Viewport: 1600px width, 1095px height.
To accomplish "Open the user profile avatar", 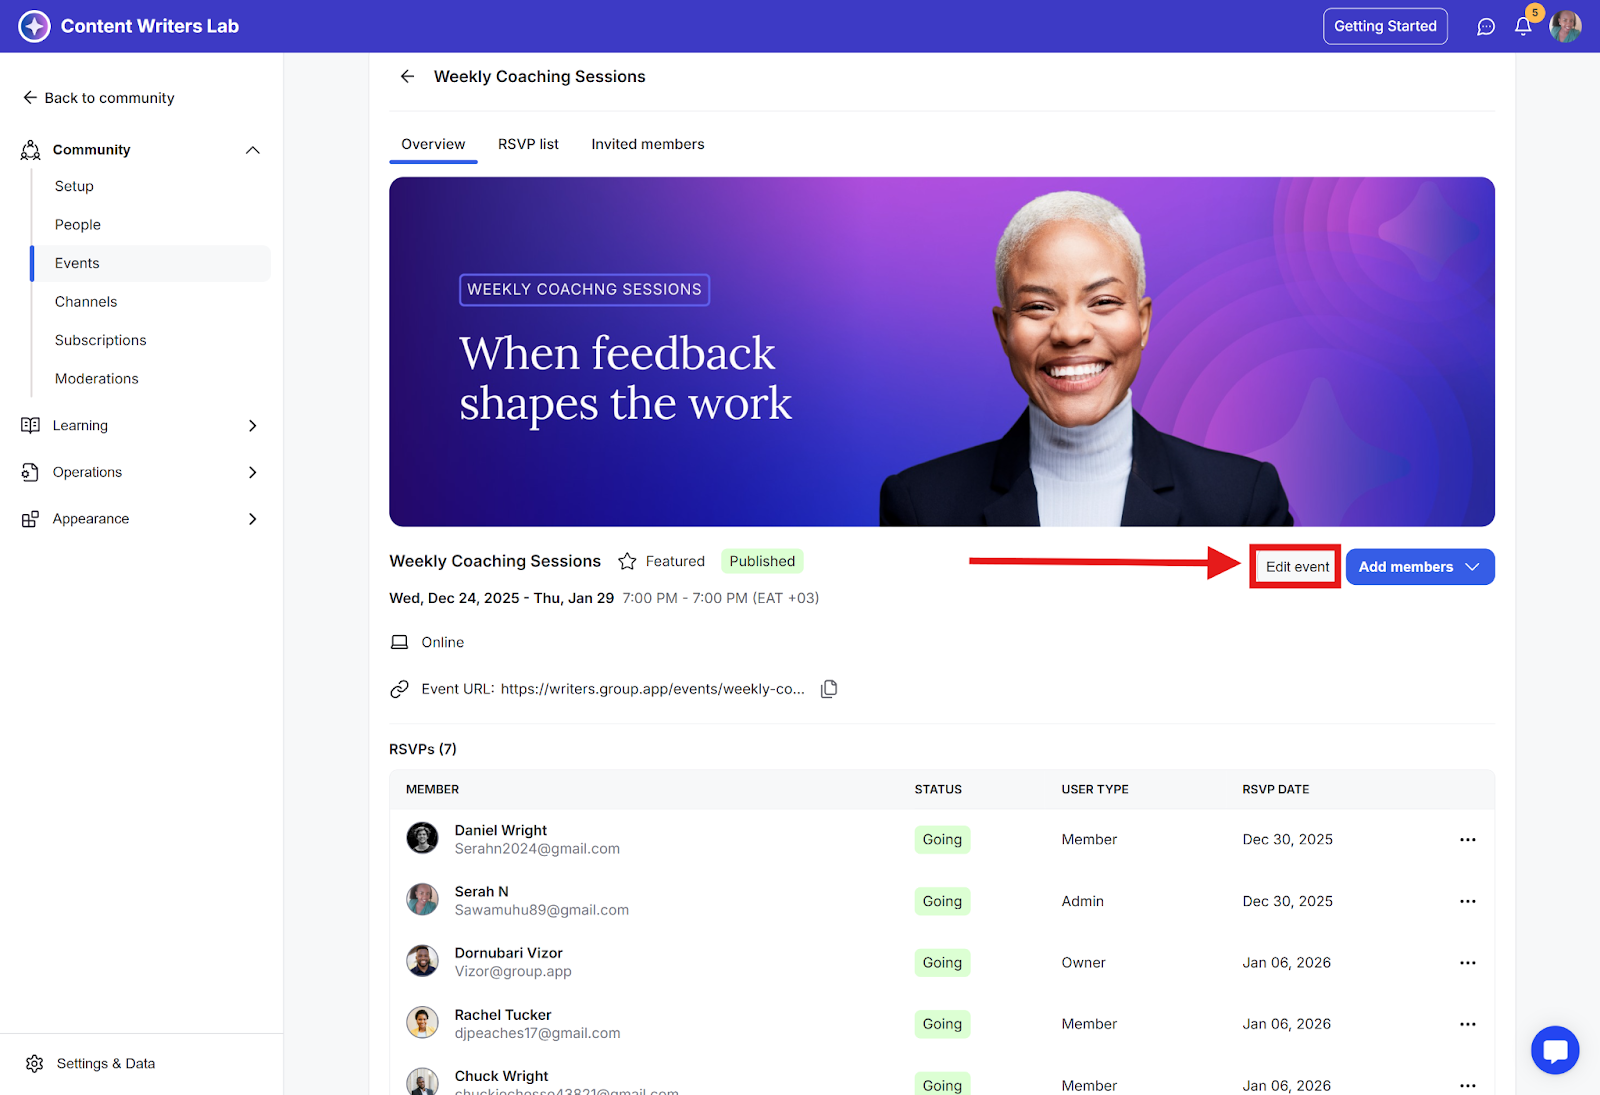I will (1565, 26).
